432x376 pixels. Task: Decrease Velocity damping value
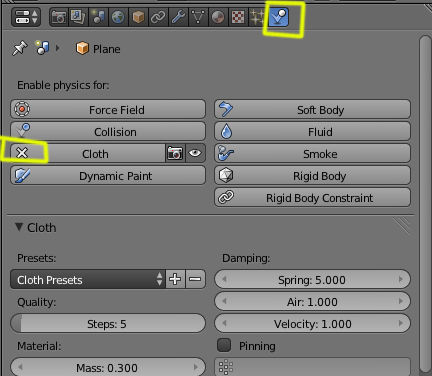coord(224,323)
